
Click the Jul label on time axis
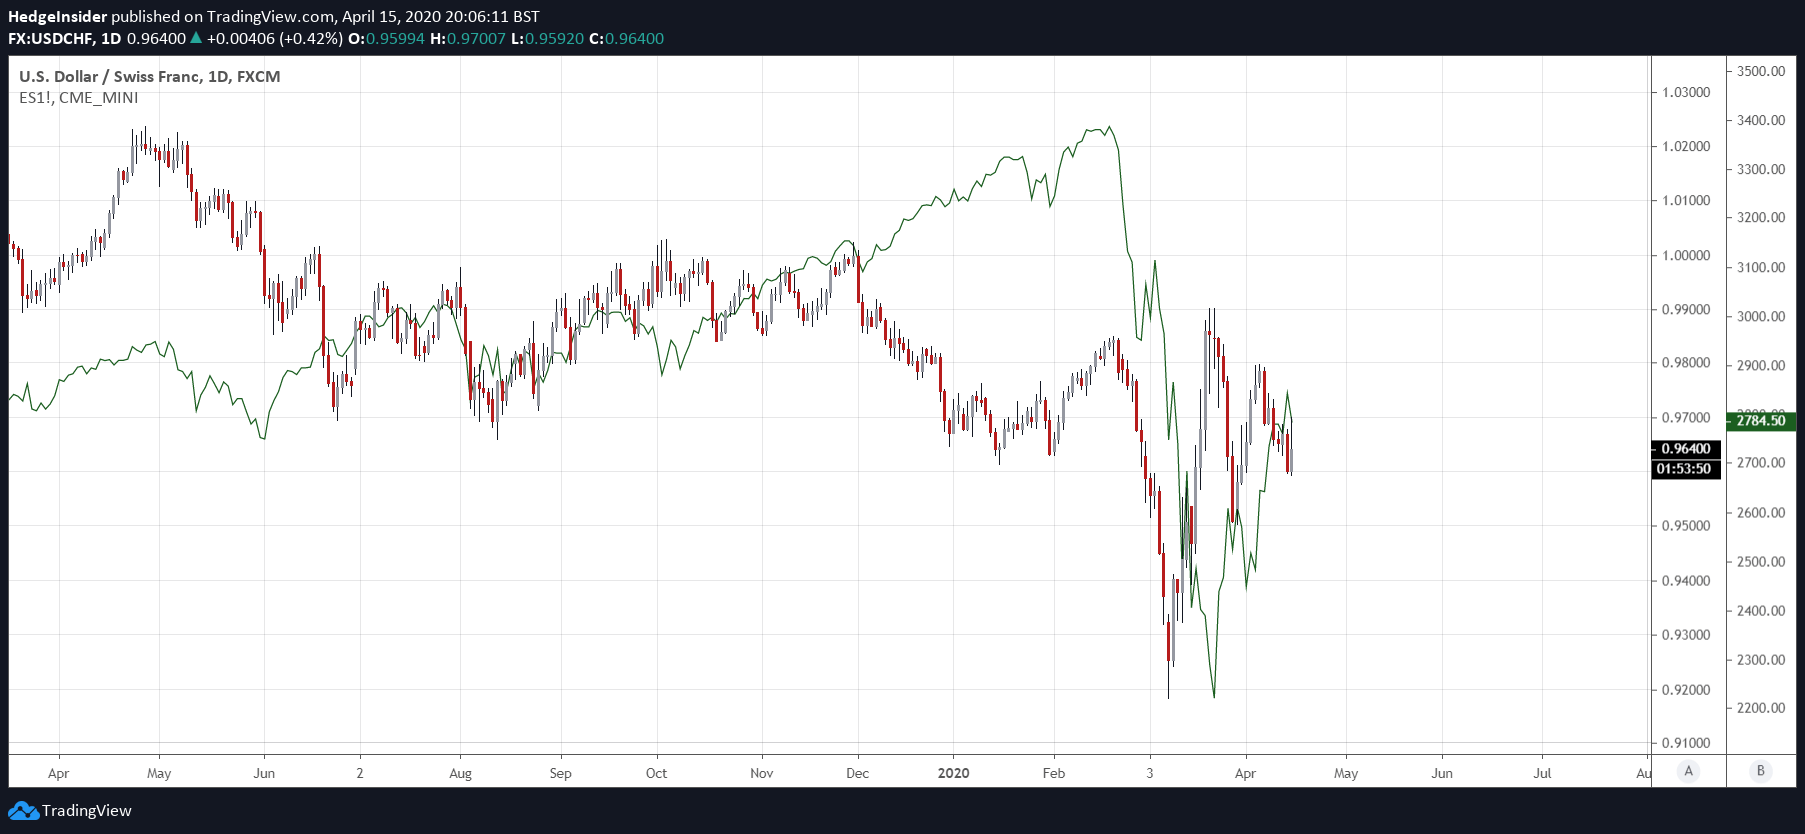[x=1542, y=773]
